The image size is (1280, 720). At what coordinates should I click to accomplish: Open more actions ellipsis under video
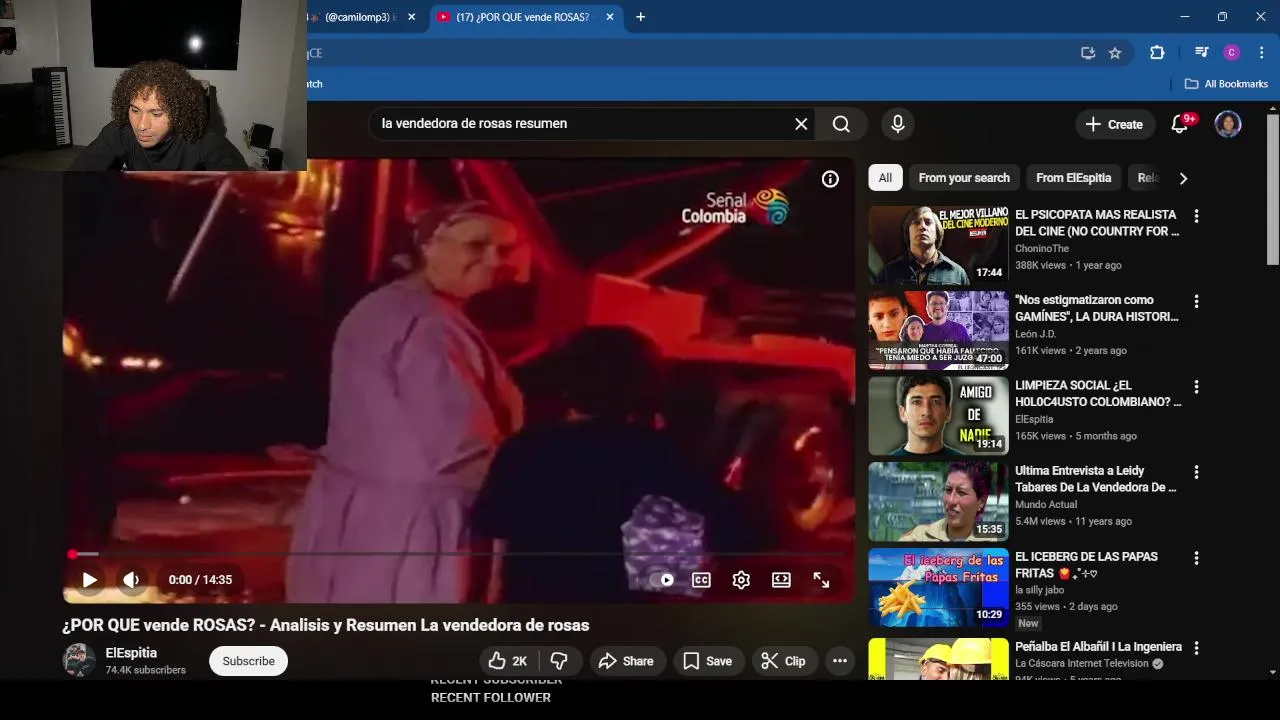840,661
